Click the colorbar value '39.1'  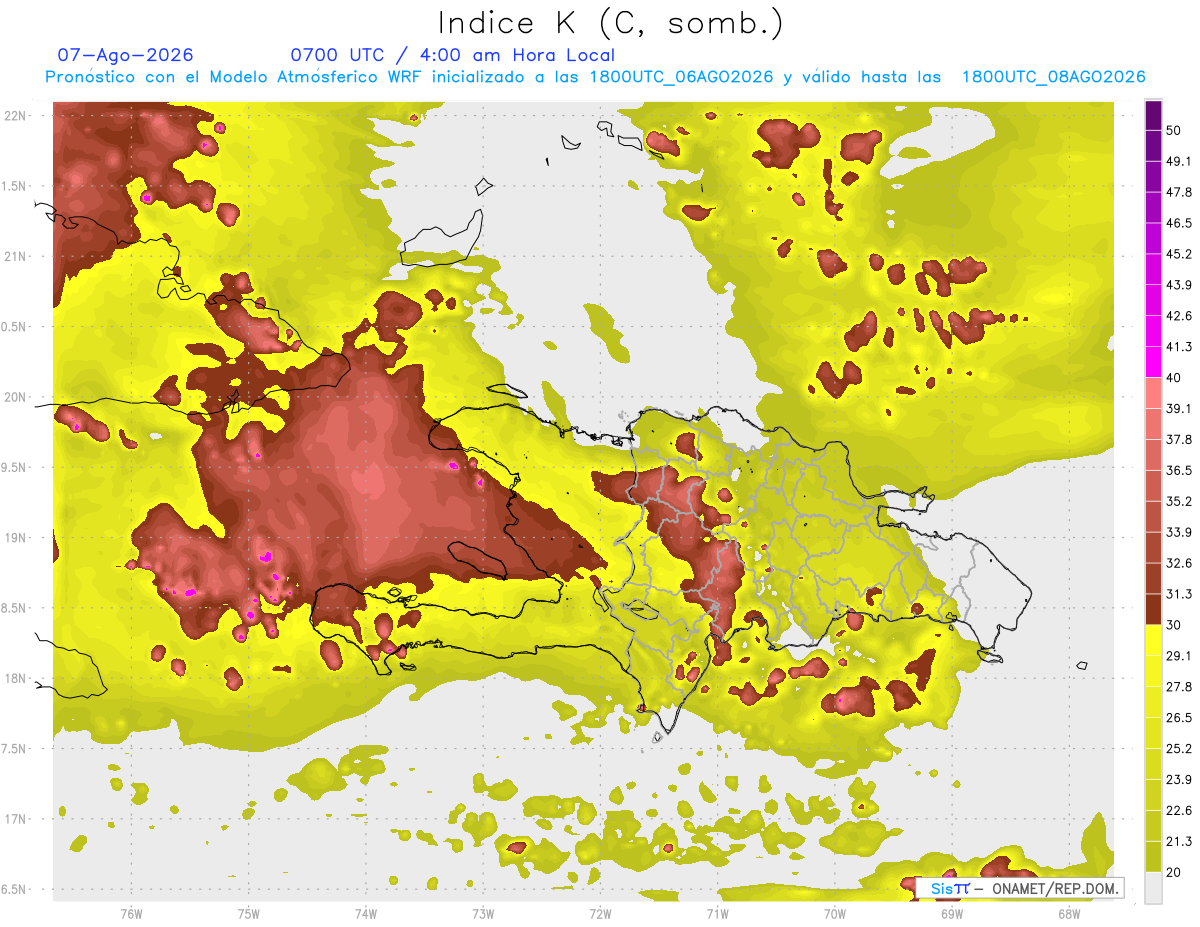[1179, 408]
